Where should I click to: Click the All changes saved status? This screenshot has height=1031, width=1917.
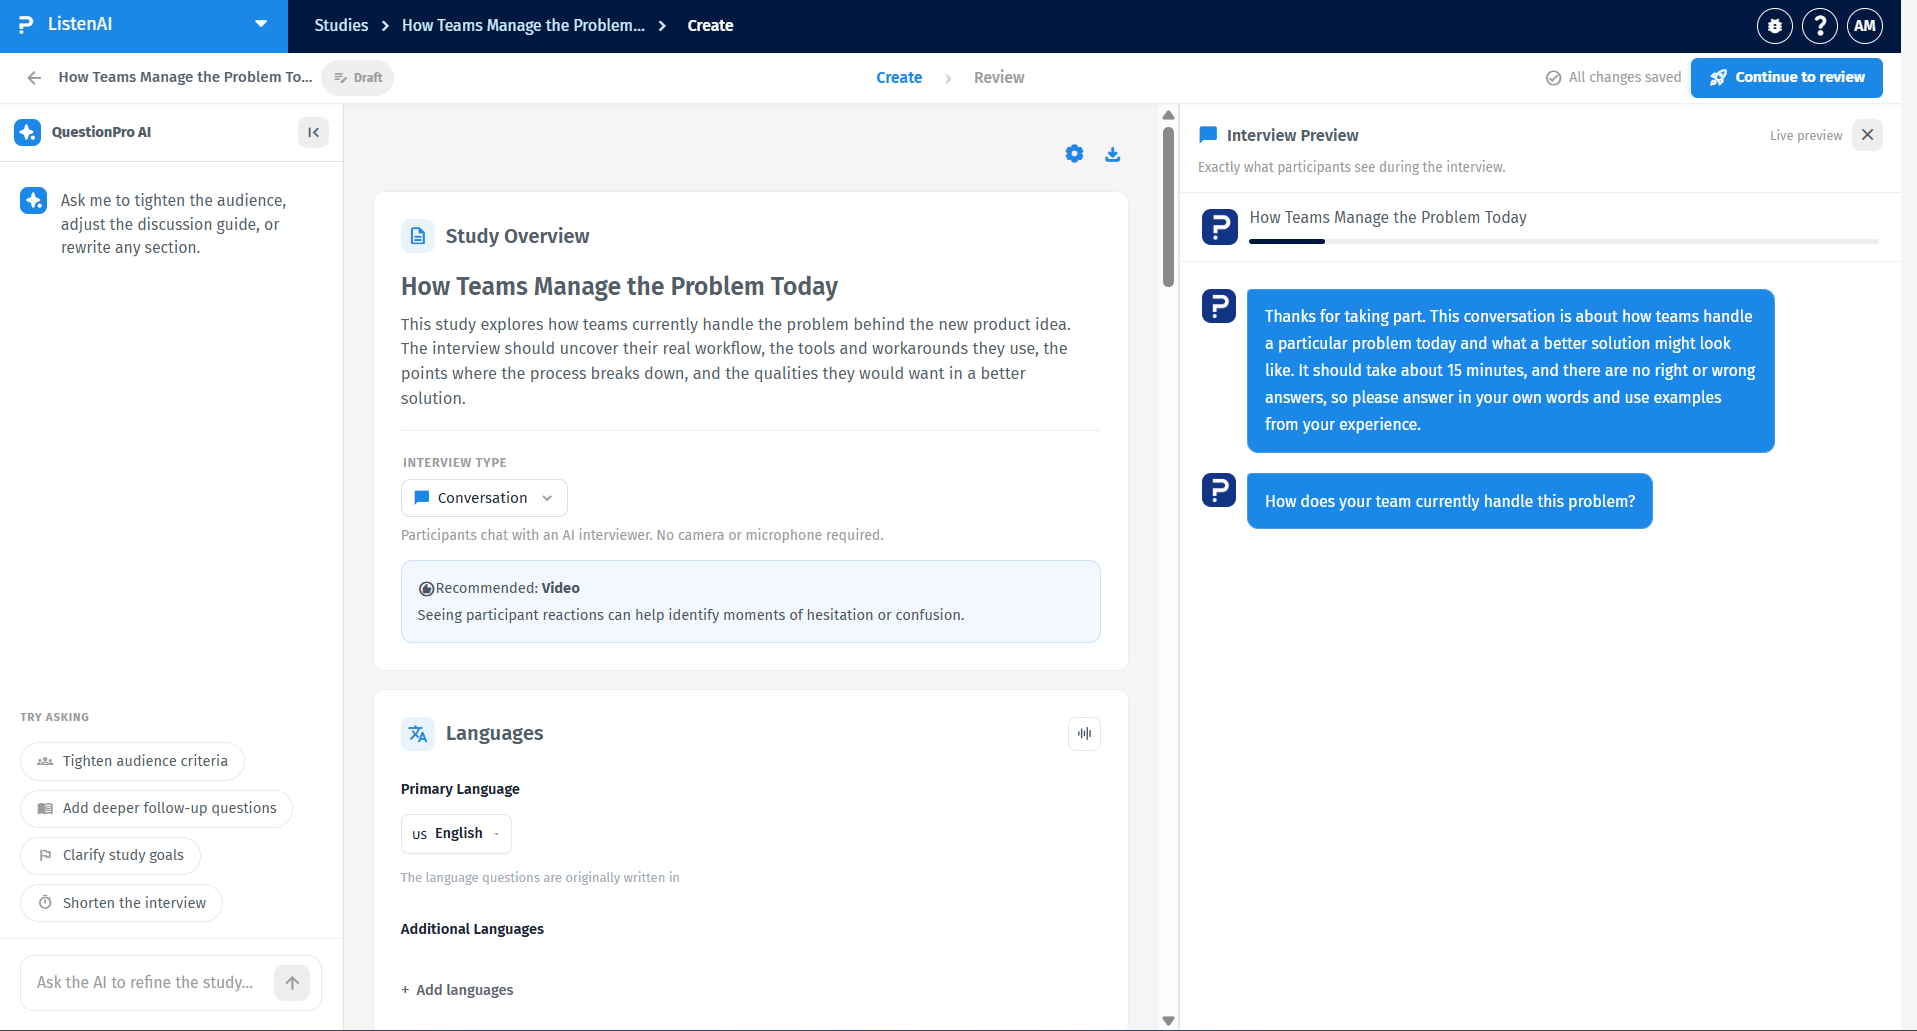pyautogui.click(x=1613, y=78)
